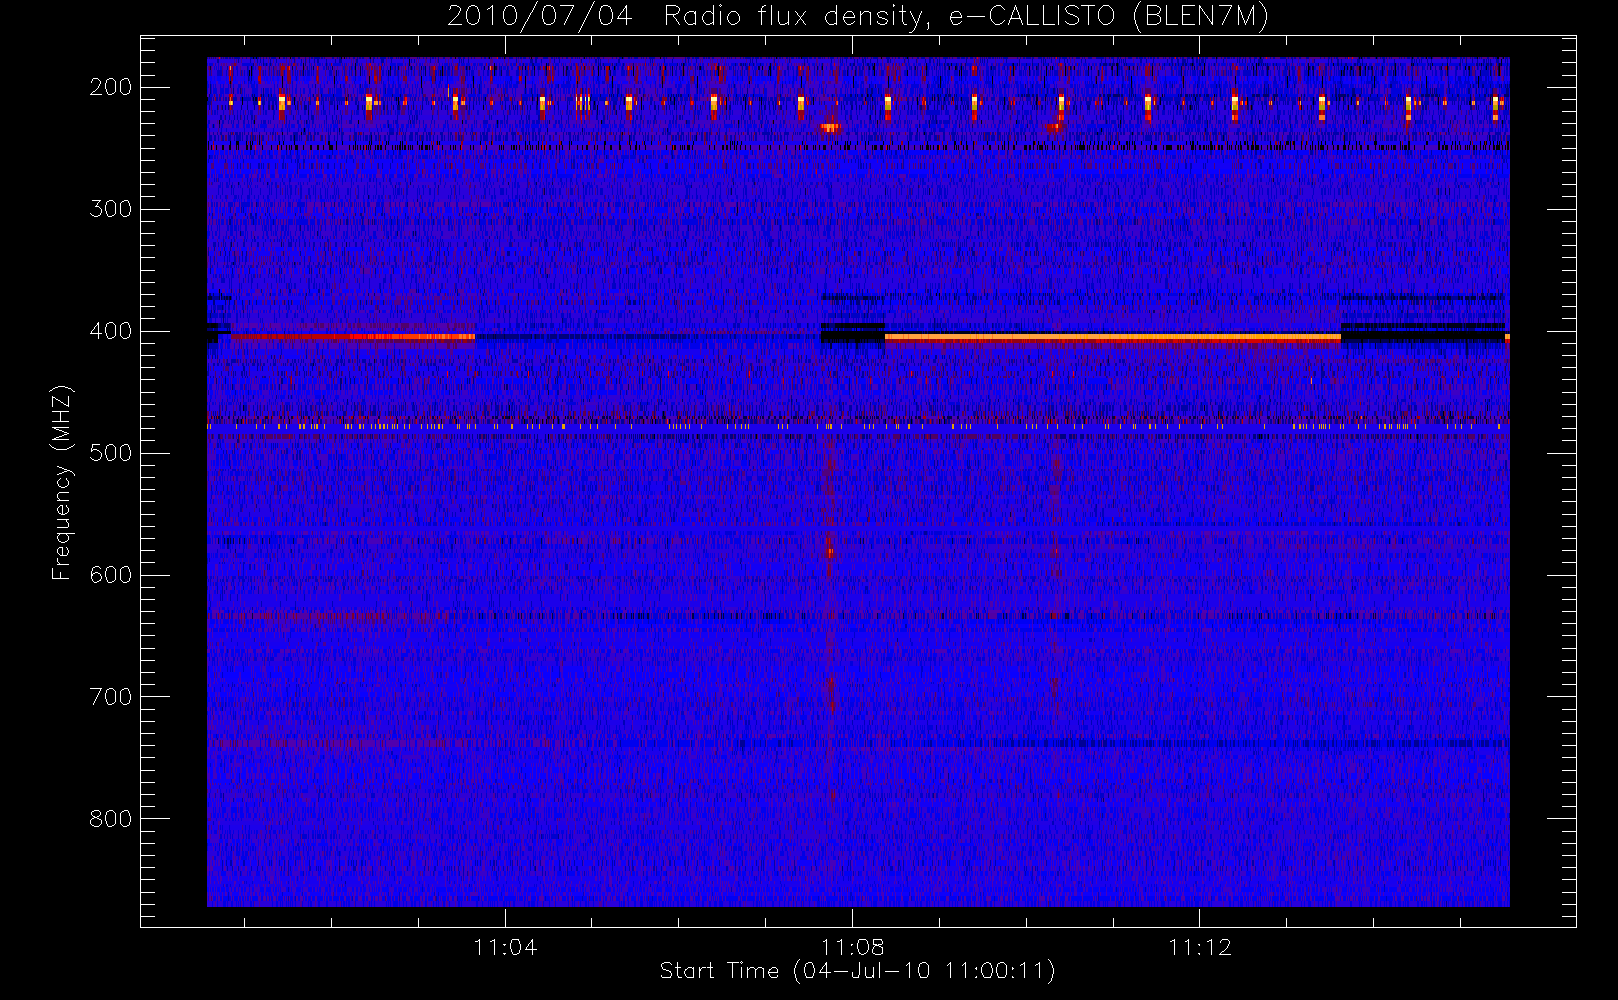Click the 11:12 time tick label

tap(1200, 947)
